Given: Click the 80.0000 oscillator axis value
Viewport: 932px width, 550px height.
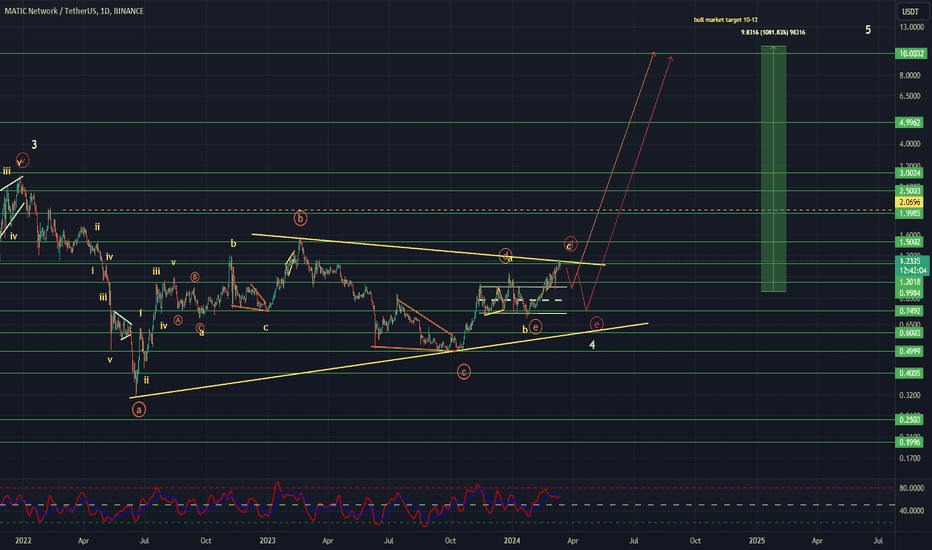Looking at the screenshot, I should click(x=912, y=488).
